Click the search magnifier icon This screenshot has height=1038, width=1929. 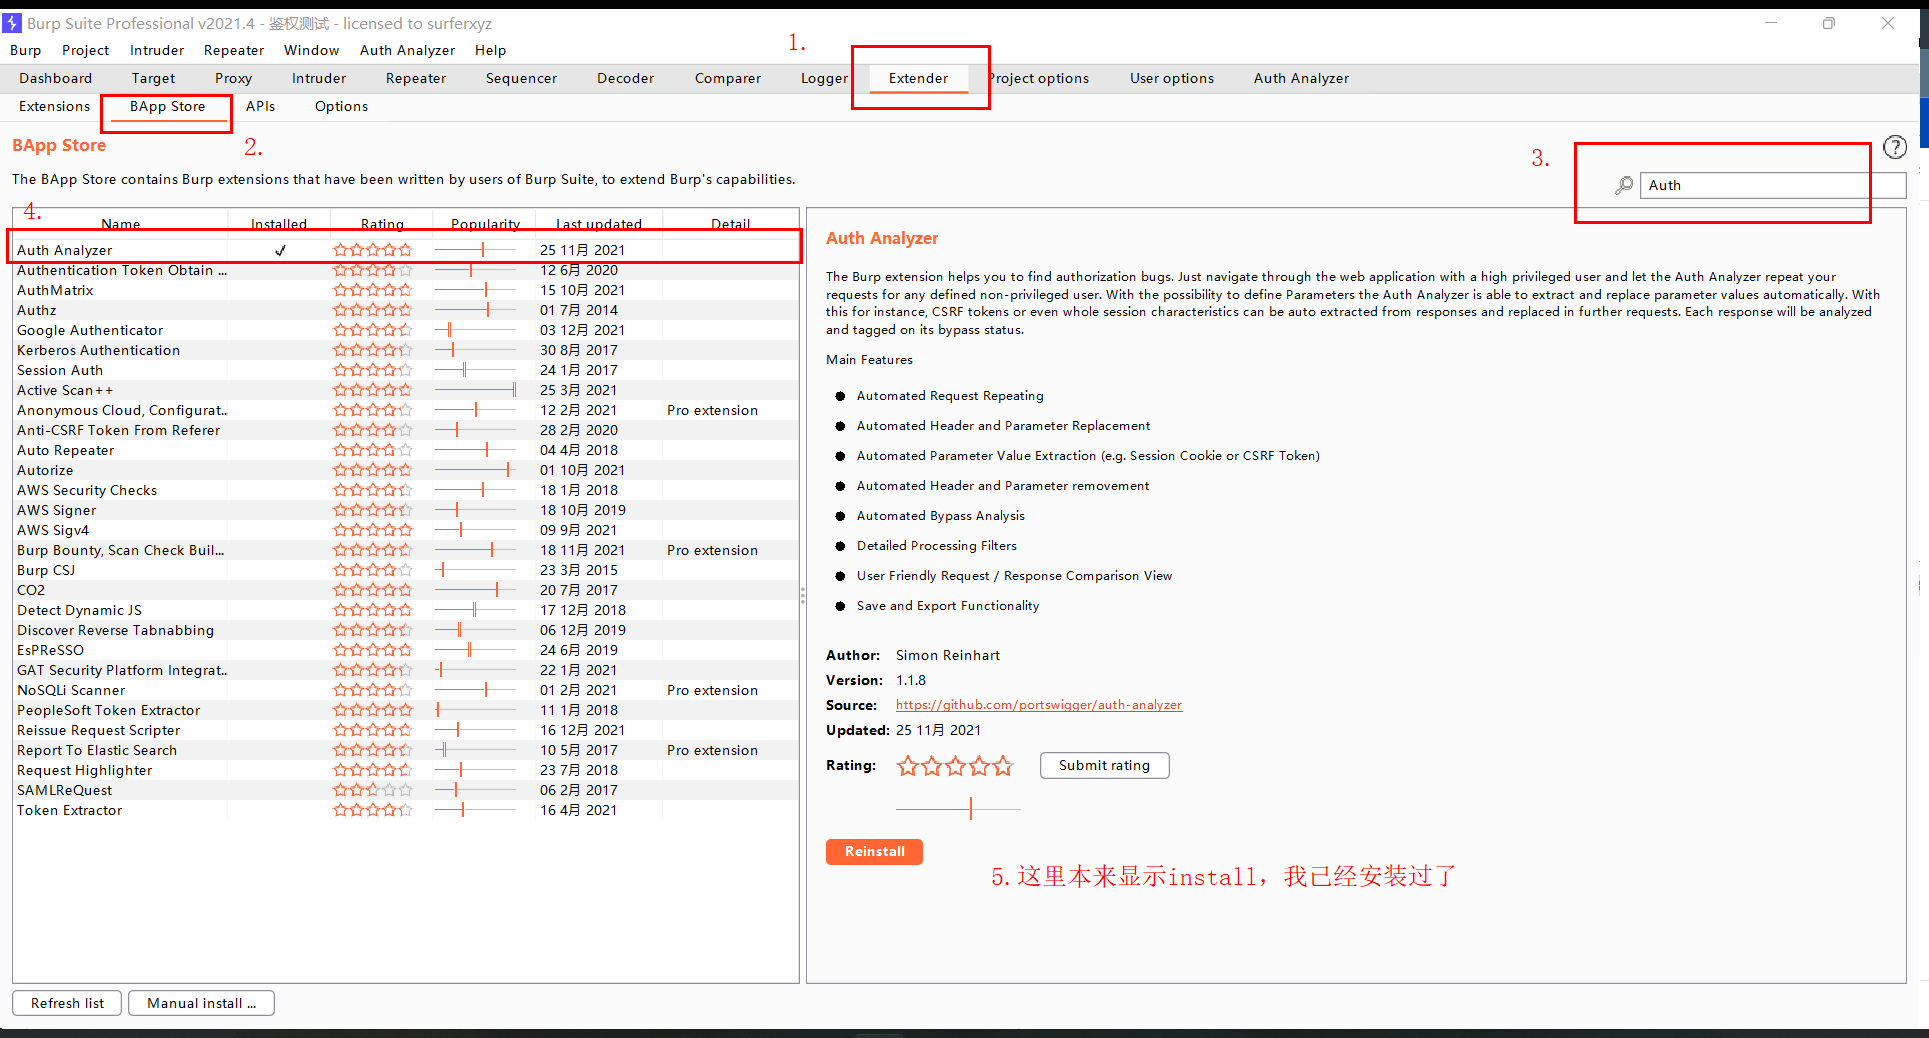tap(1622, 185)
